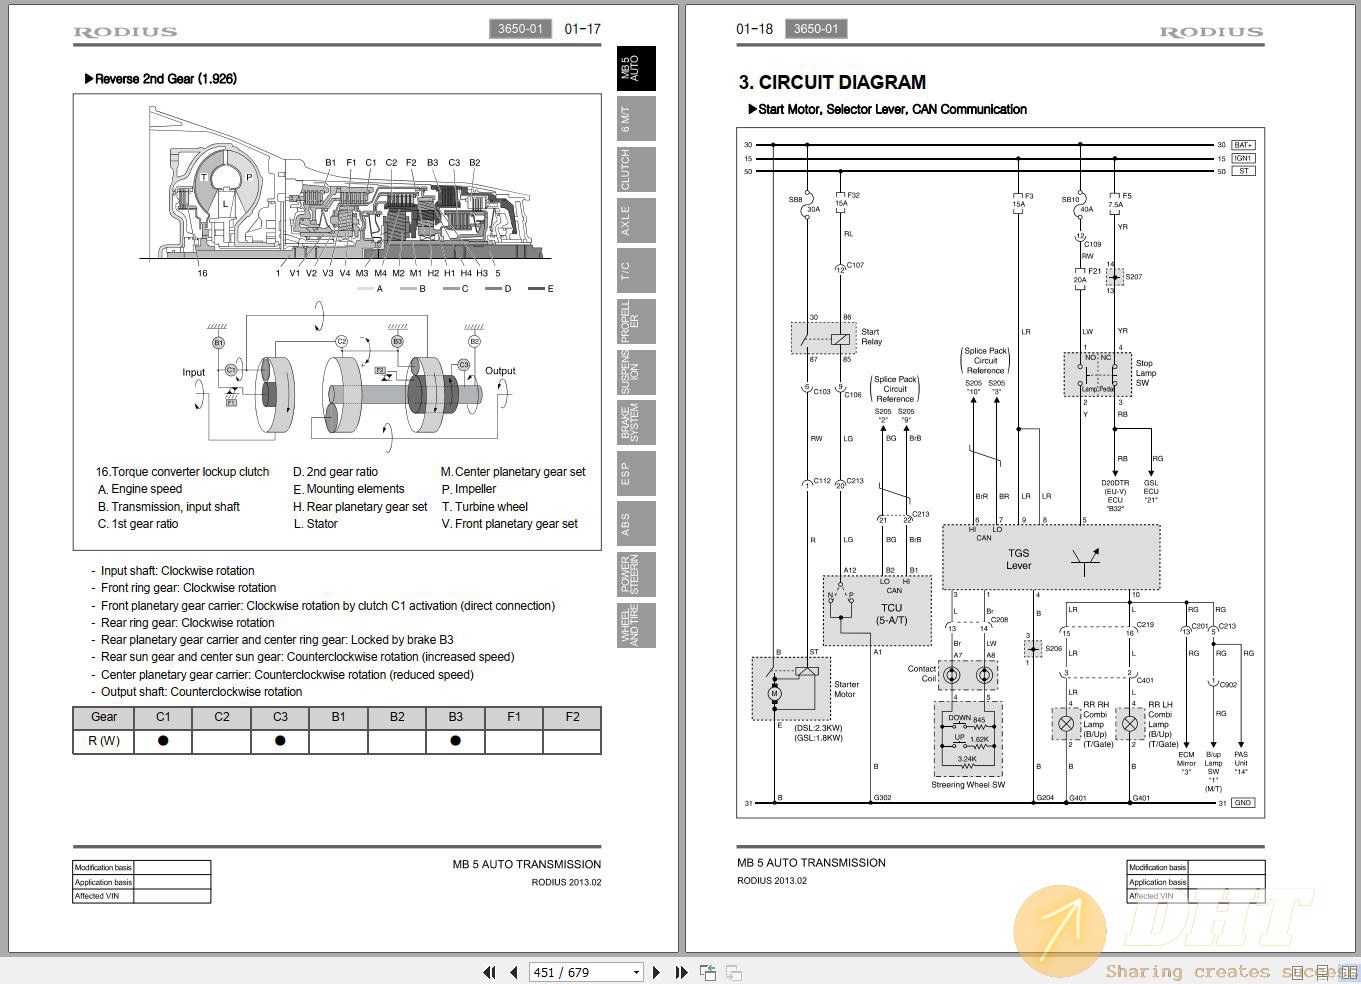Click the TCU (5-A/T) block
The image size is (1361, 984).
pyautogui.click(x=877, y=610)
